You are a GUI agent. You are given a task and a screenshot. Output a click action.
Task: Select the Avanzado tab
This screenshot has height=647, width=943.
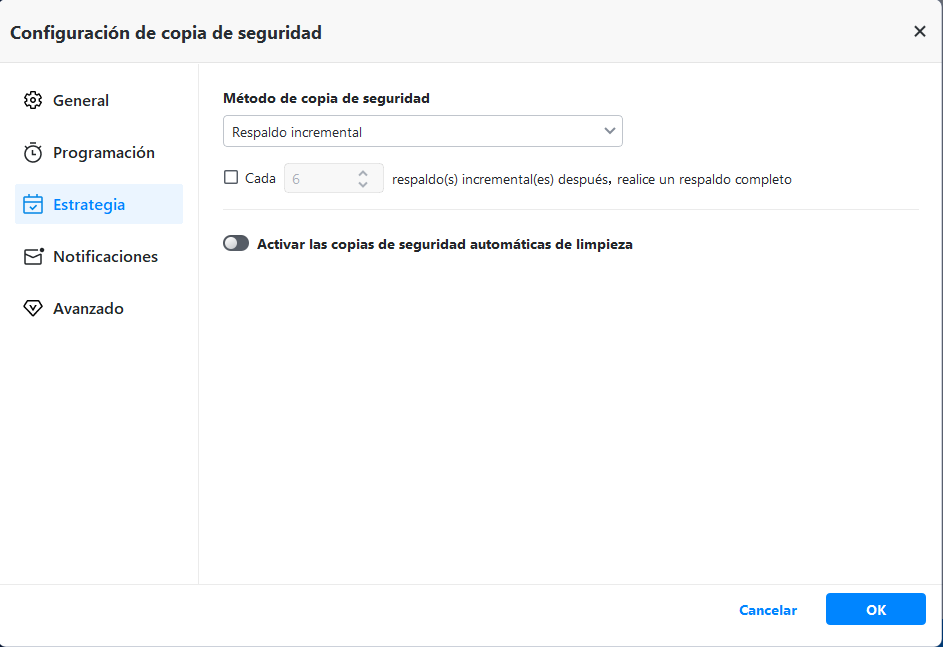pos(88,309)
